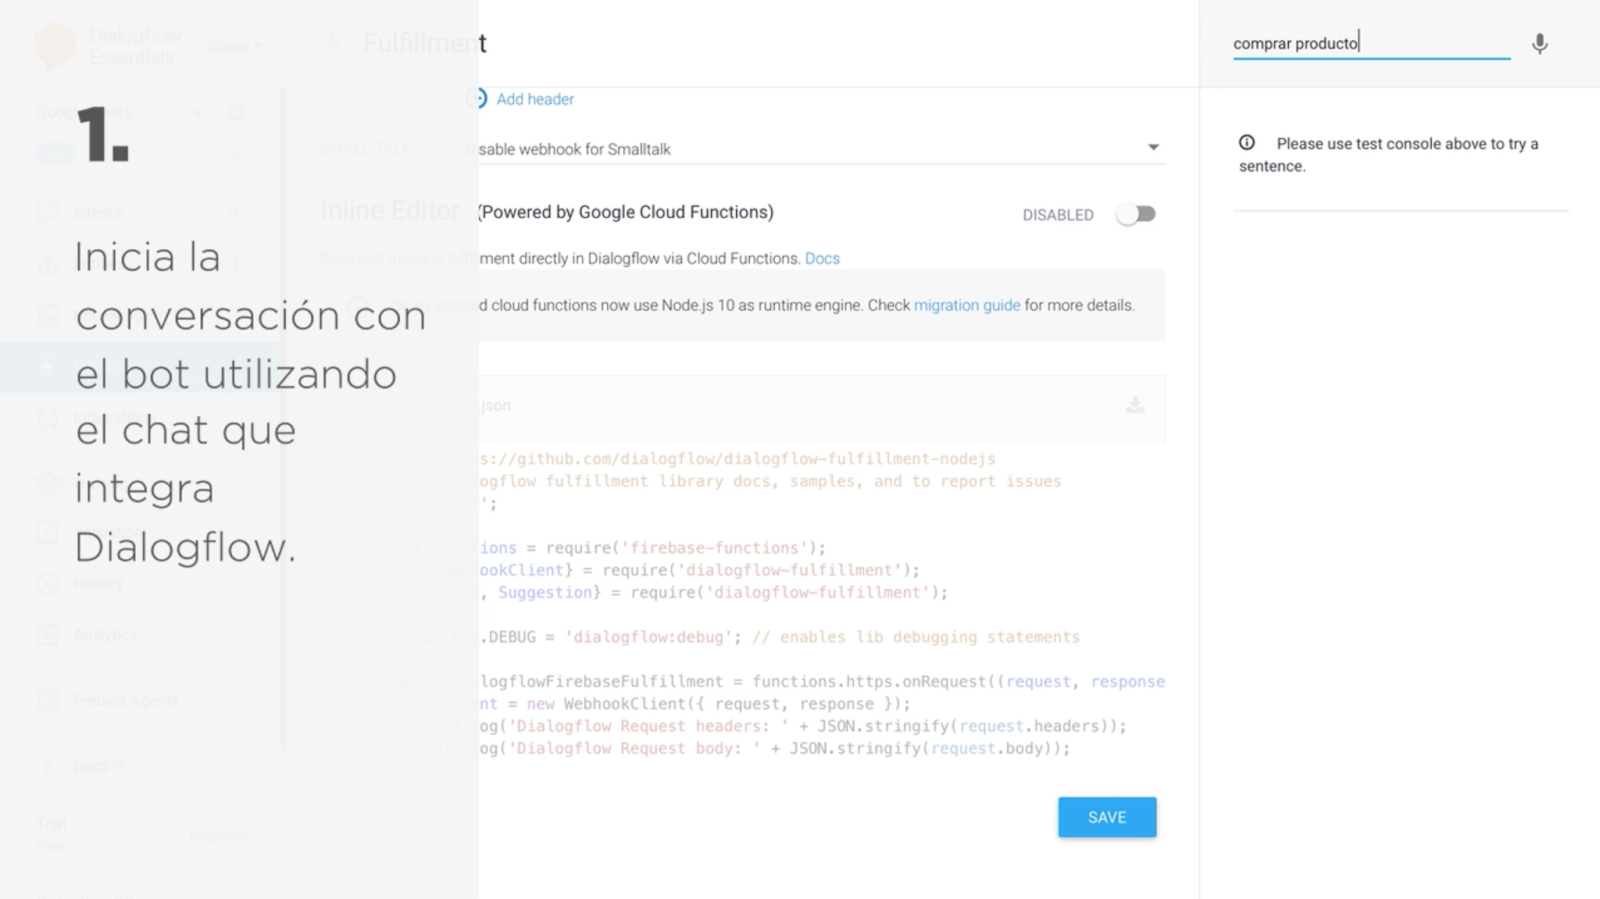Focus the 'comprar producto' test console input
This screenshot has width=1600, height=899.
[1371, 44]
